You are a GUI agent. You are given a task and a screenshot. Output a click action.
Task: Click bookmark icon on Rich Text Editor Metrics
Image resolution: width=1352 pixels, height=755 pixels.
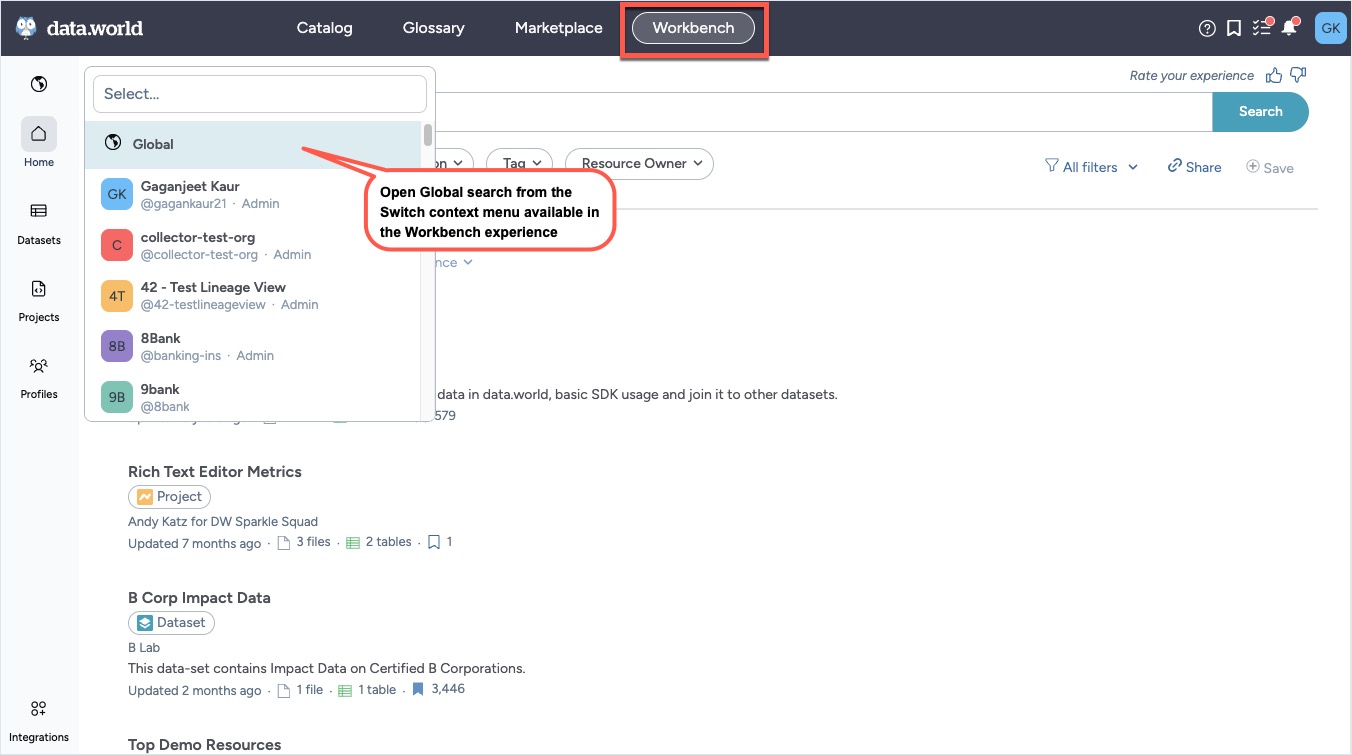[x=433, y=542]
